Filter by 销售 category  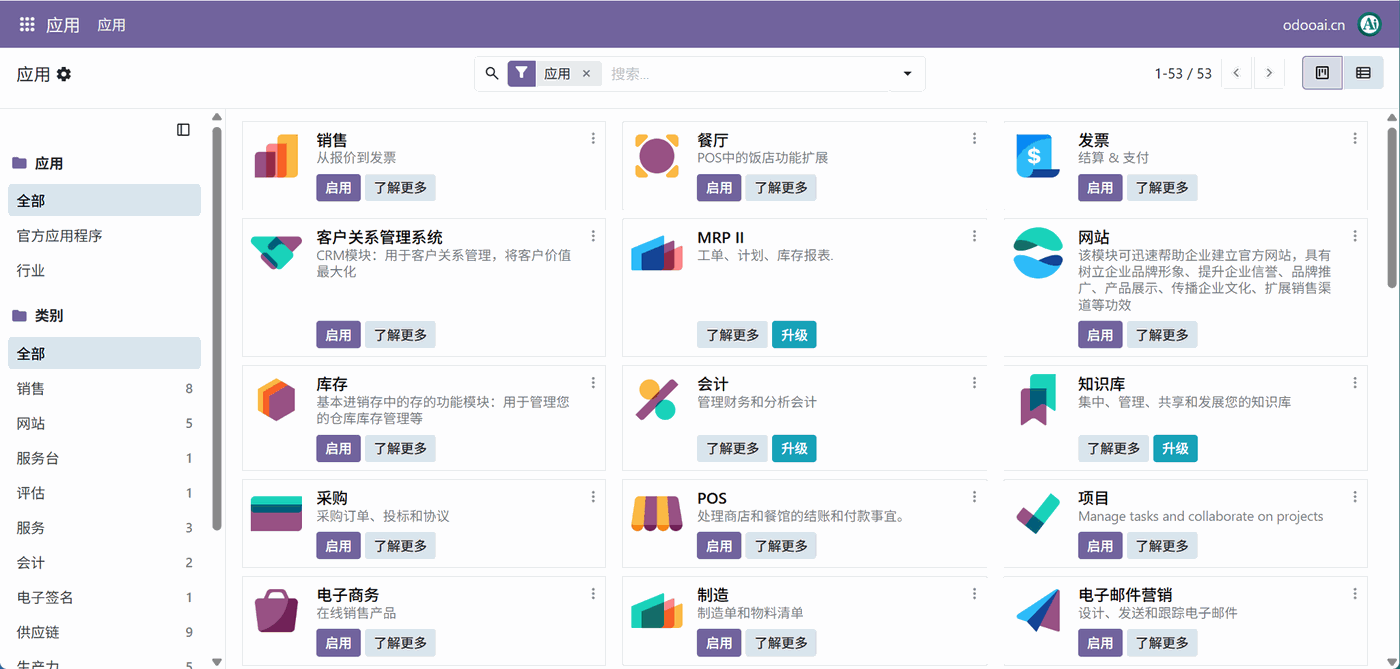pos(104,389)
